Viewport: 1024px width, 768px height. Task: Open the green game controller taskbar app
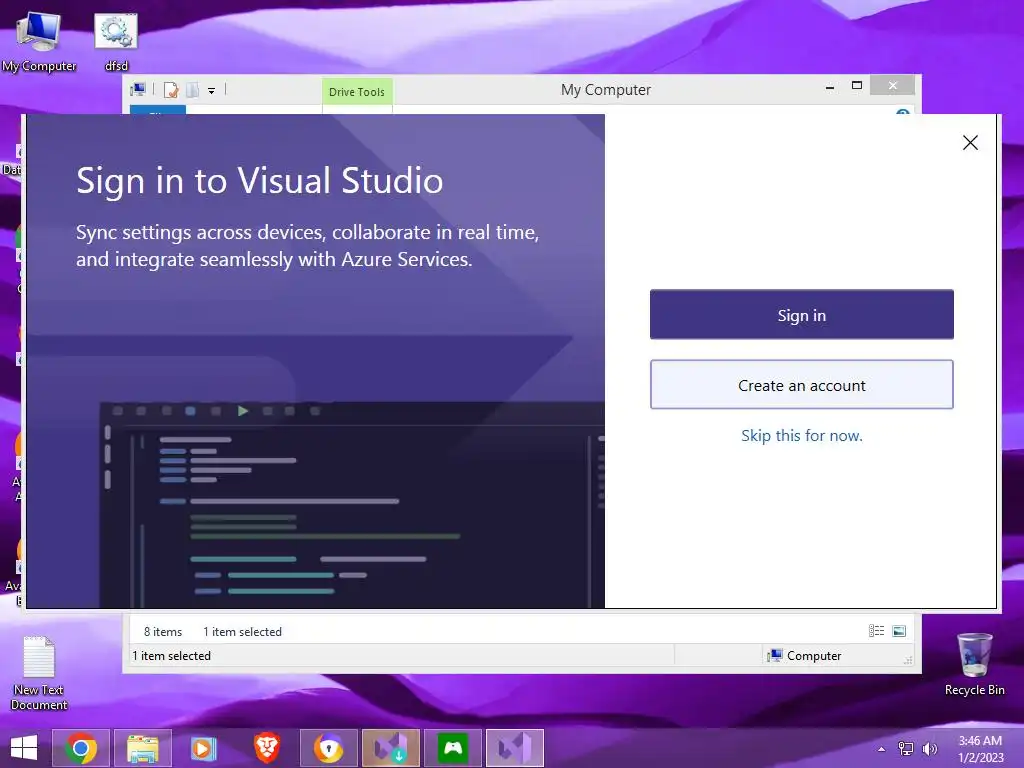click(x=453, y=748)
